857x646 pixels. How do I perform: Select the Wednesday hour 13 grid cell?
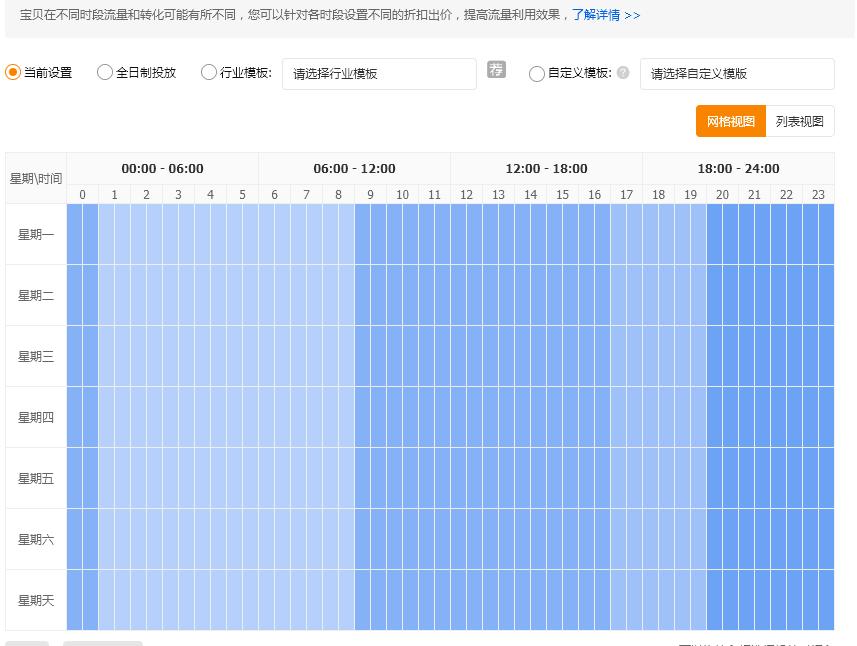click(x=498, y=356)
